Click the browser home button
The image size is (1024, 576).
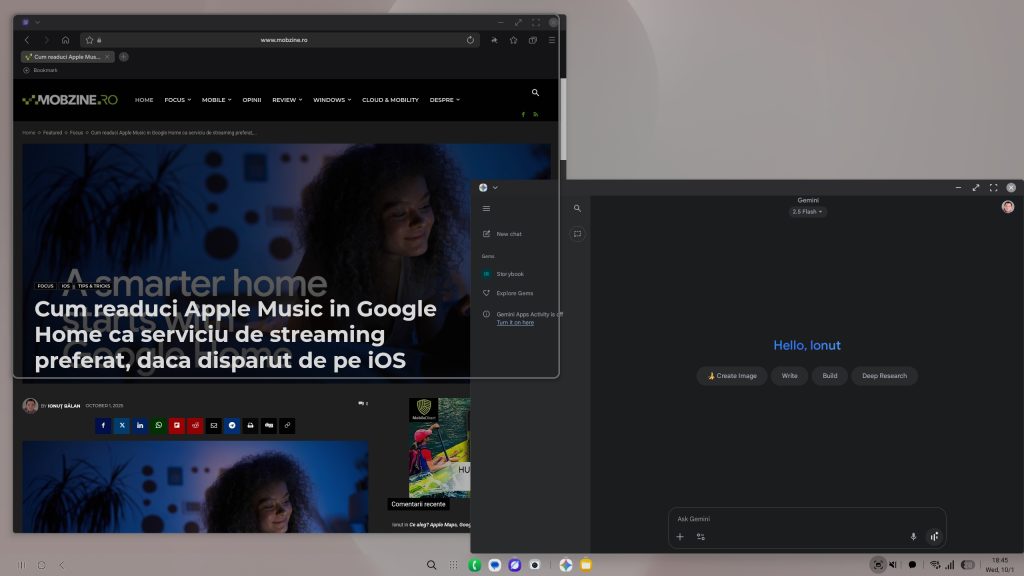coord(65,40)
